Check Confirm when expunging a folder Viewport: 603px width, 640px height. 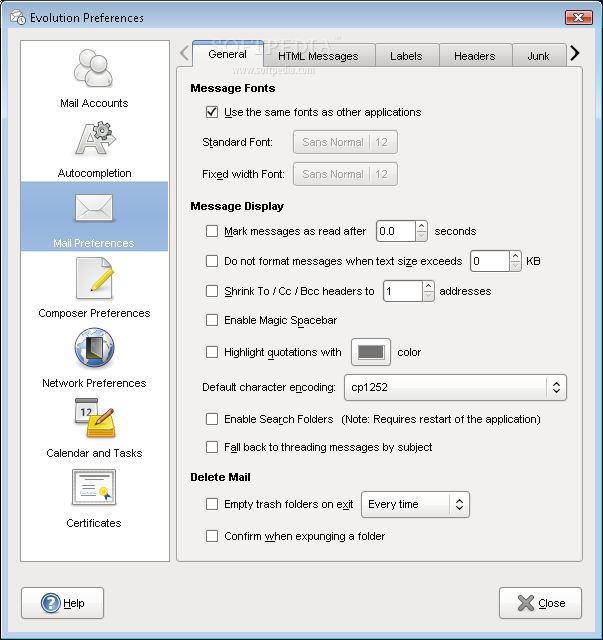point(212,536)
